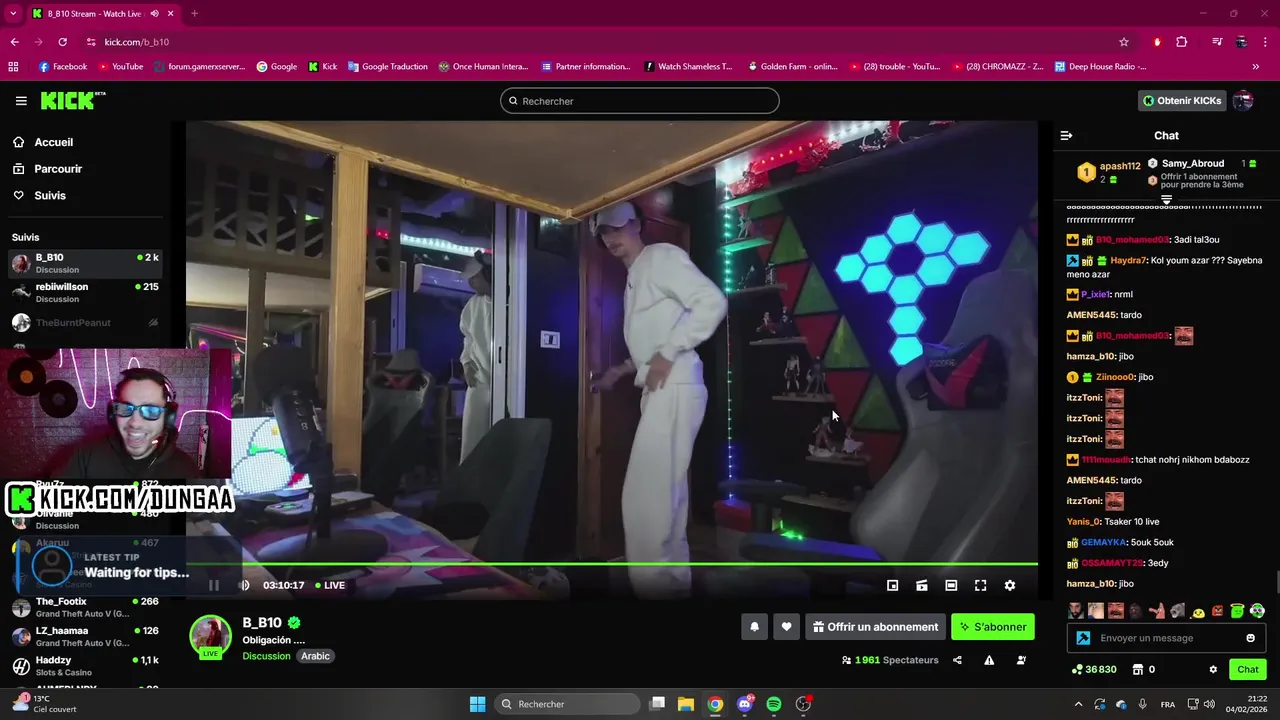Open chat settings gear
1280x720 pixels.
pyautogui.click(x=1213, y=669)
